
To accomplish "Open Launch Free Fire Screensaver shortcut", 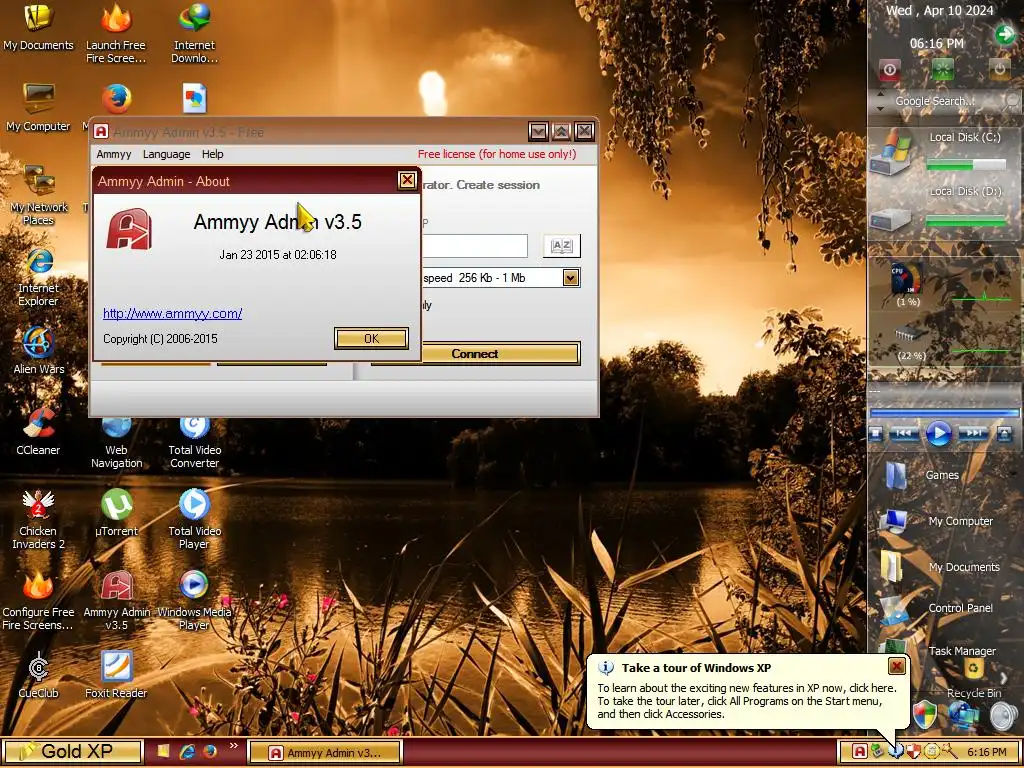I will [116, 33].
